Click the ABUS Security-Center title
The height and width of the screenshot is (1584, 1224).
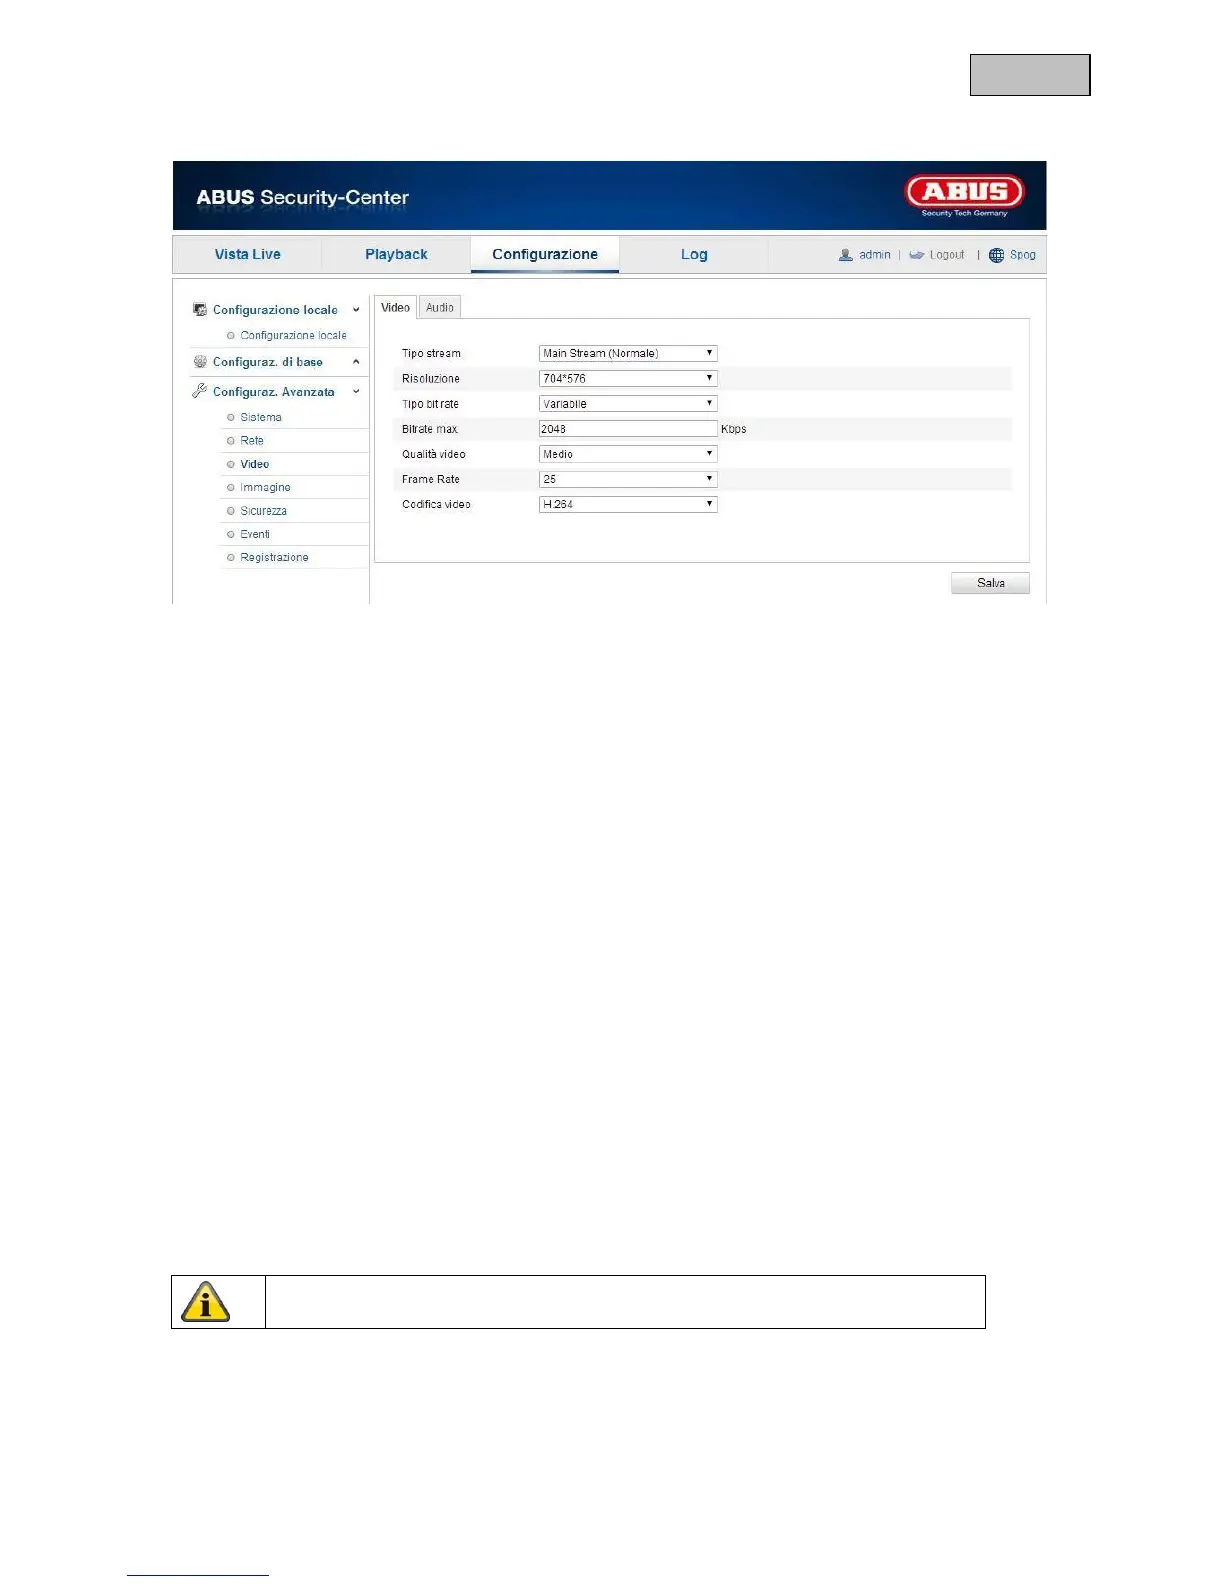302,197
